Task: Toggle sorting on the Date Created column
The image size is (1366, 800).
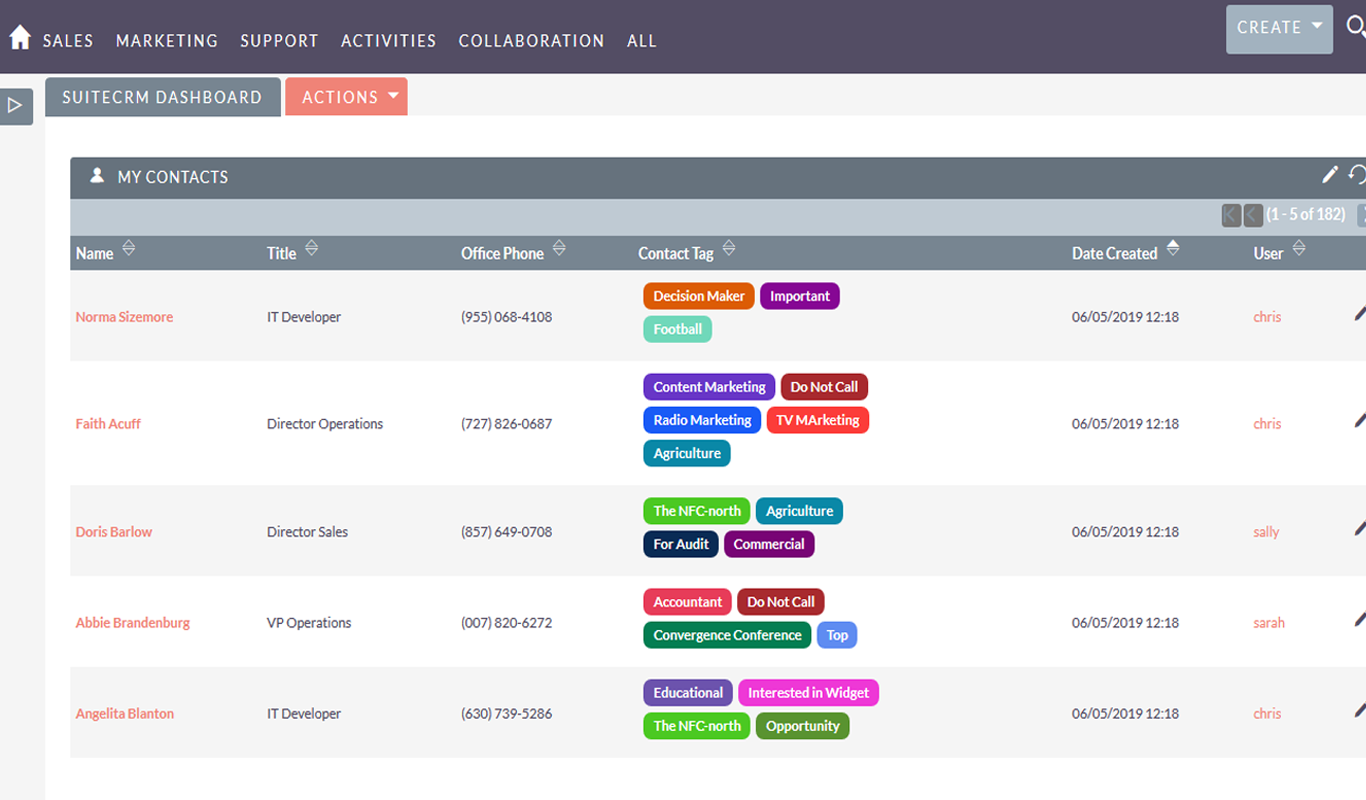Action: [x=1172, y=248]
